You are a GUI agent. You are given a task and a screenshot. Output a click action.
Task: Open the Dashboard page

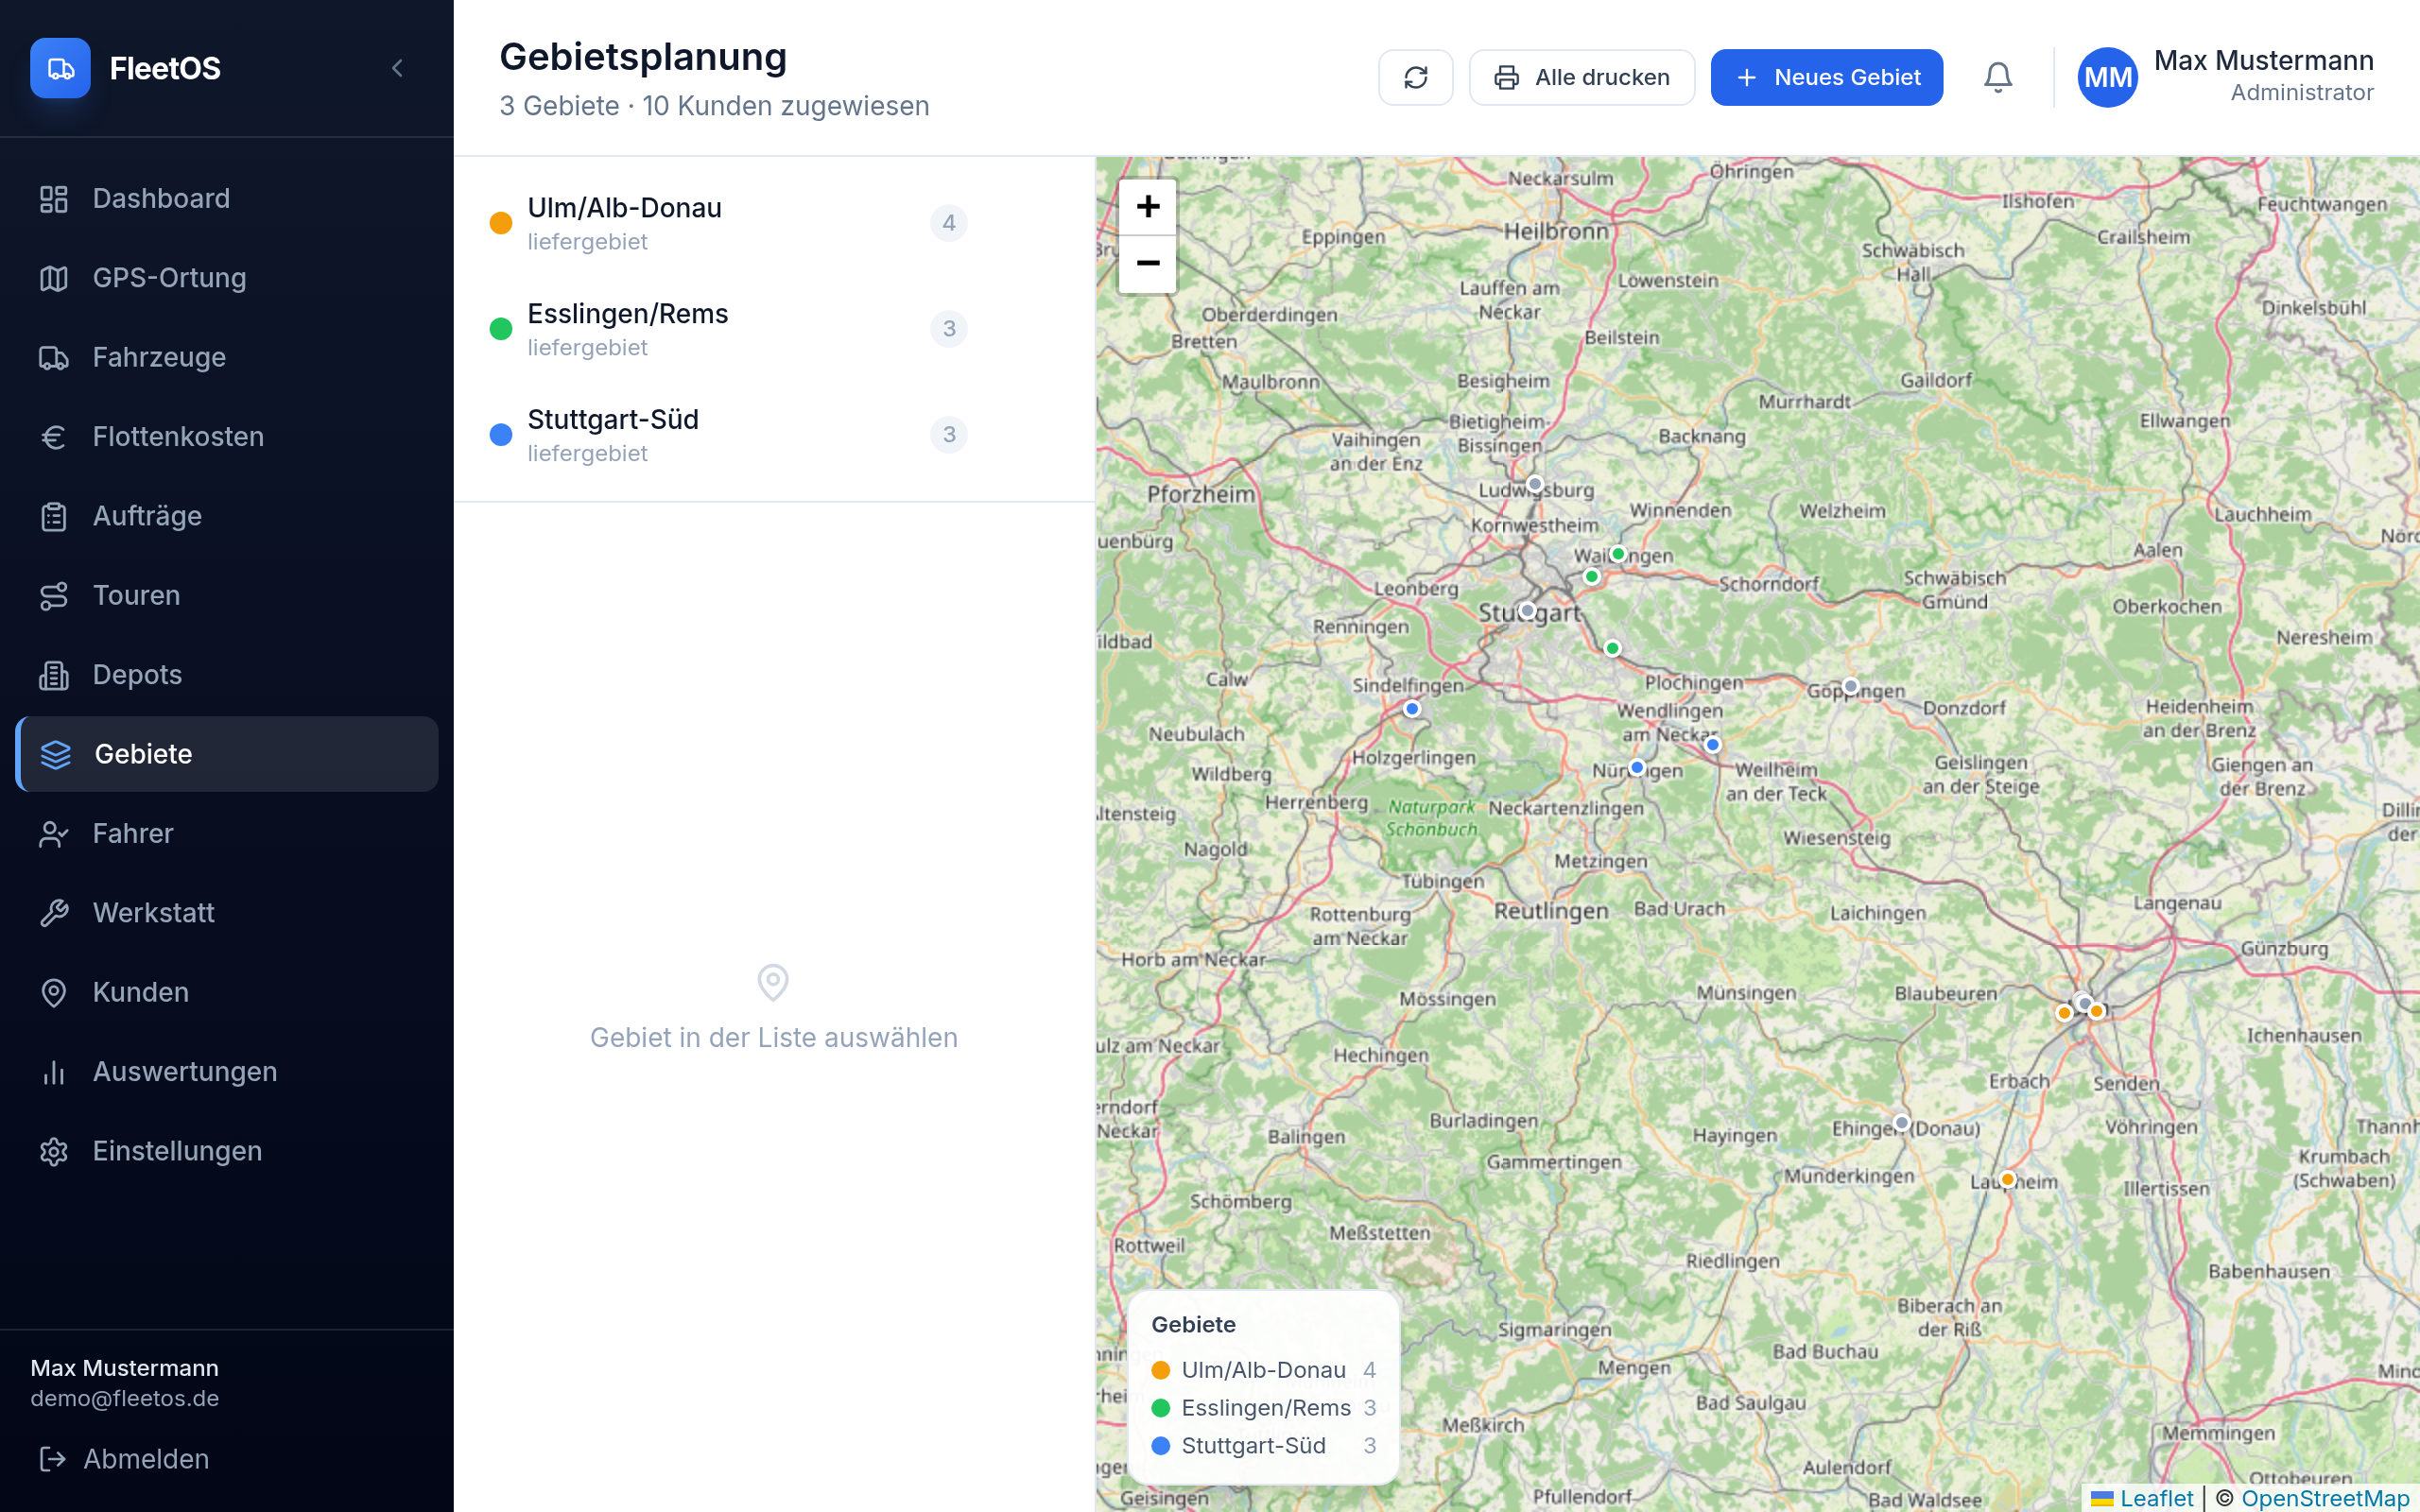pos(227,198)
